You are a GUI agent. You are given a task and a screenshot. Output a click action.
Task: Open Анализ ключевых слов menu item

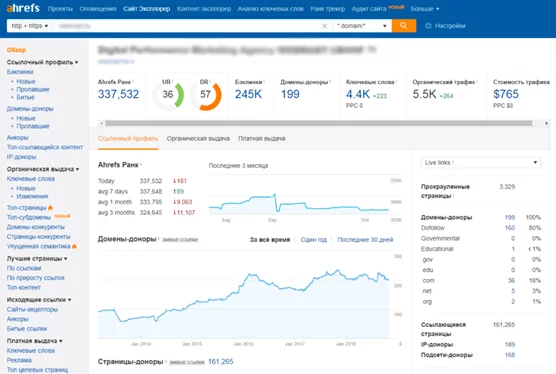pyautogui.click(x=271, y=9)
